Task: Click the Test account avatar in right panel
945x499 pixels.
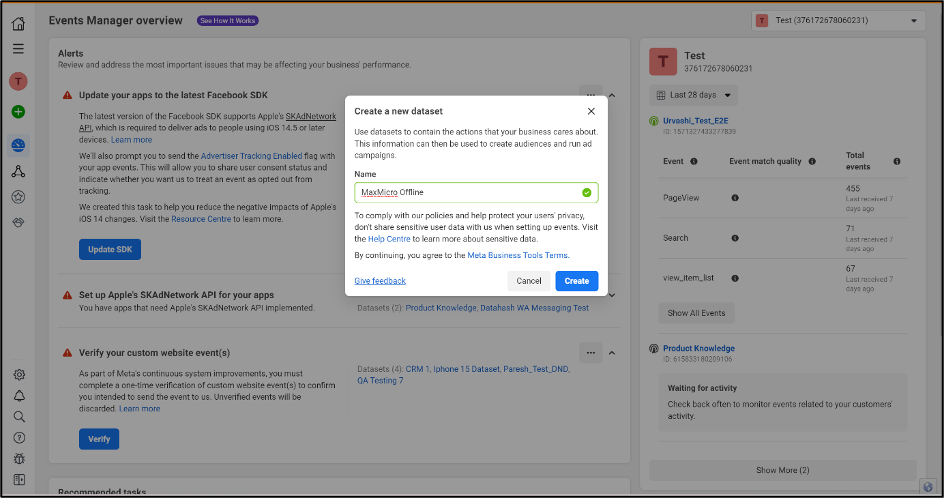Action: [x=663, y=61]
